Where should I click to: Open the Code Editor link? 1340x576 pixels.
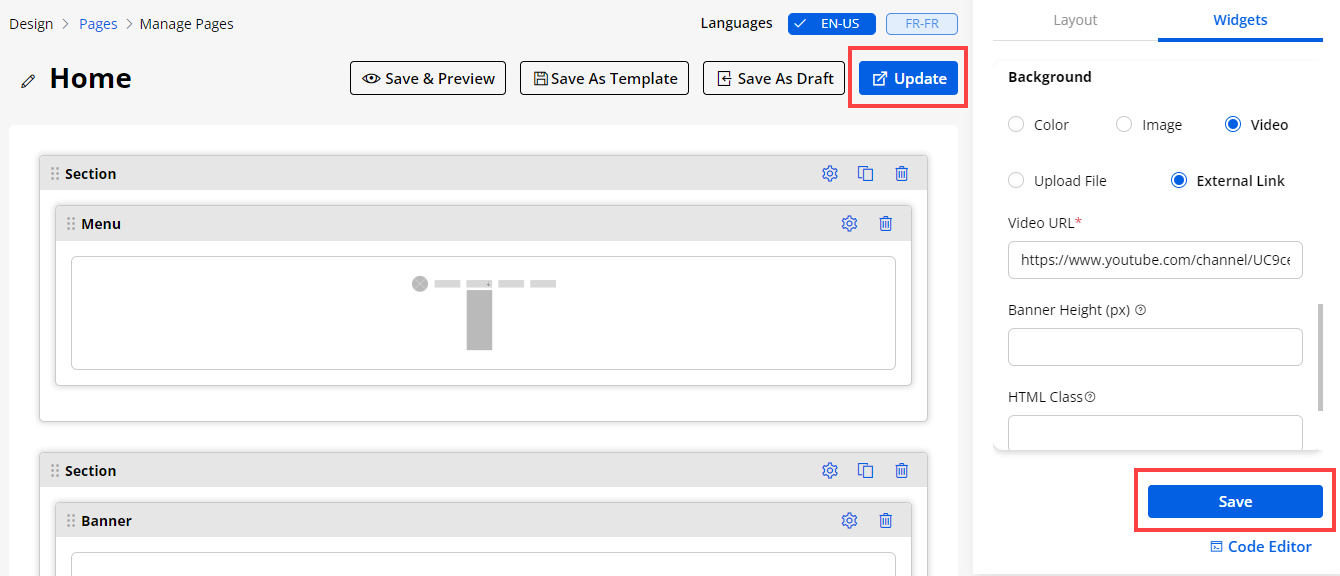point(1261,547)
